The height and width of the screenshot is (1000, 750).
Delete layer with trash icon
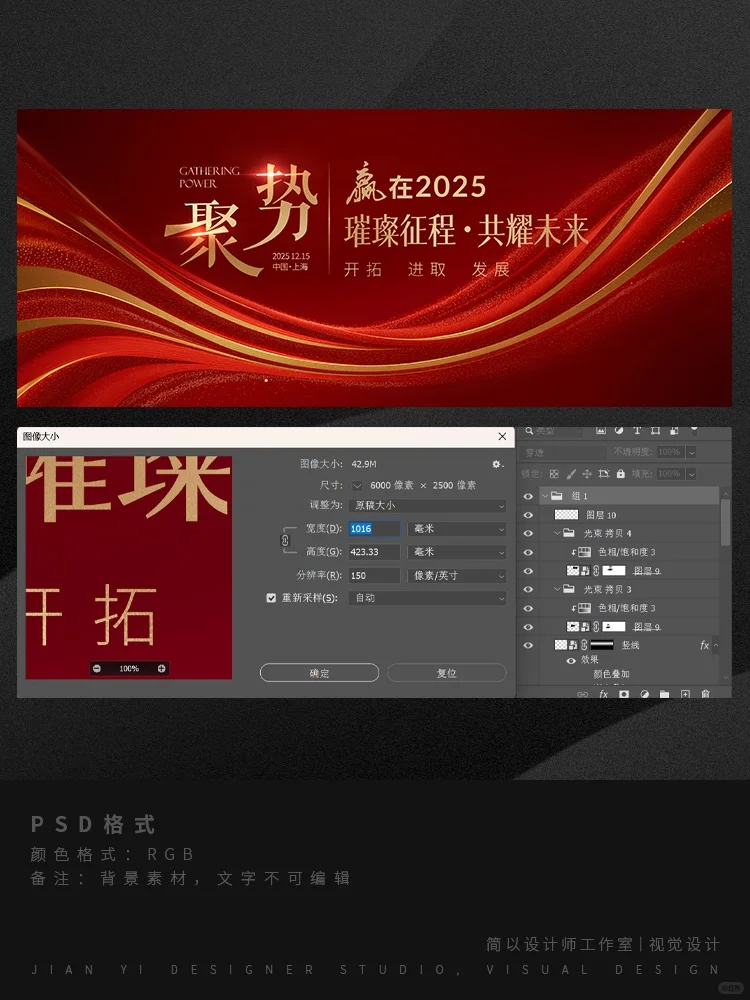[705, 694]
